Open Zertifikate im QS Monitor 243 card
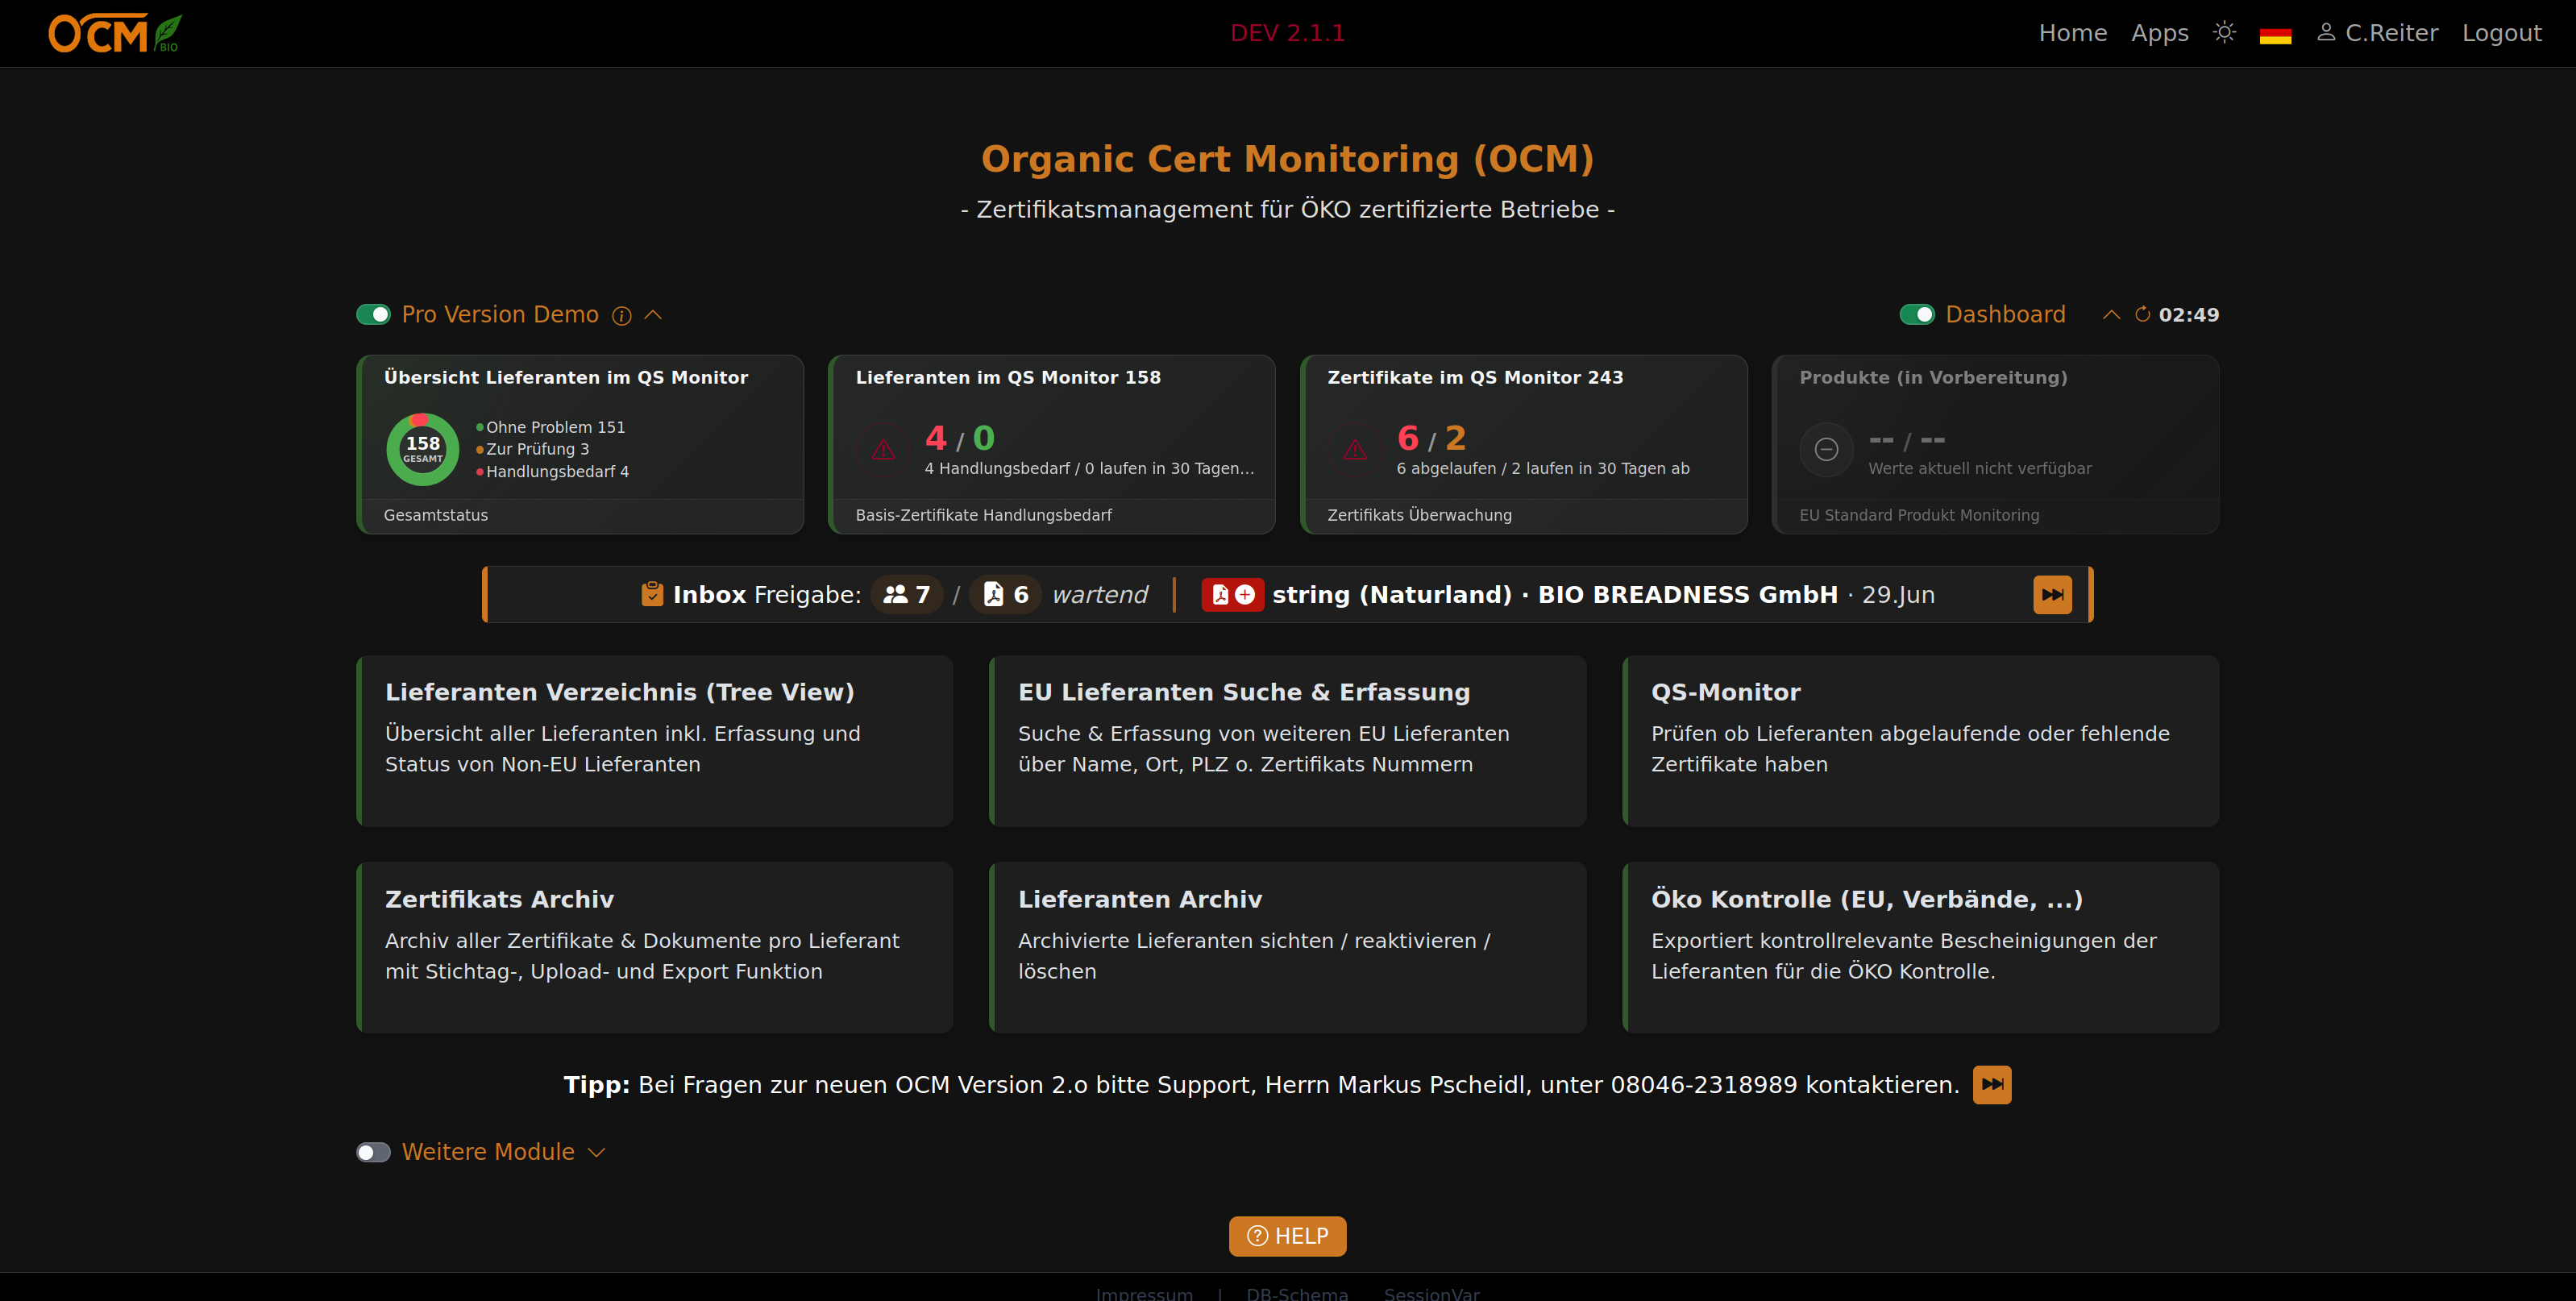Viewport: 2576px width, 1301px height. click(x=1524, y=444)
